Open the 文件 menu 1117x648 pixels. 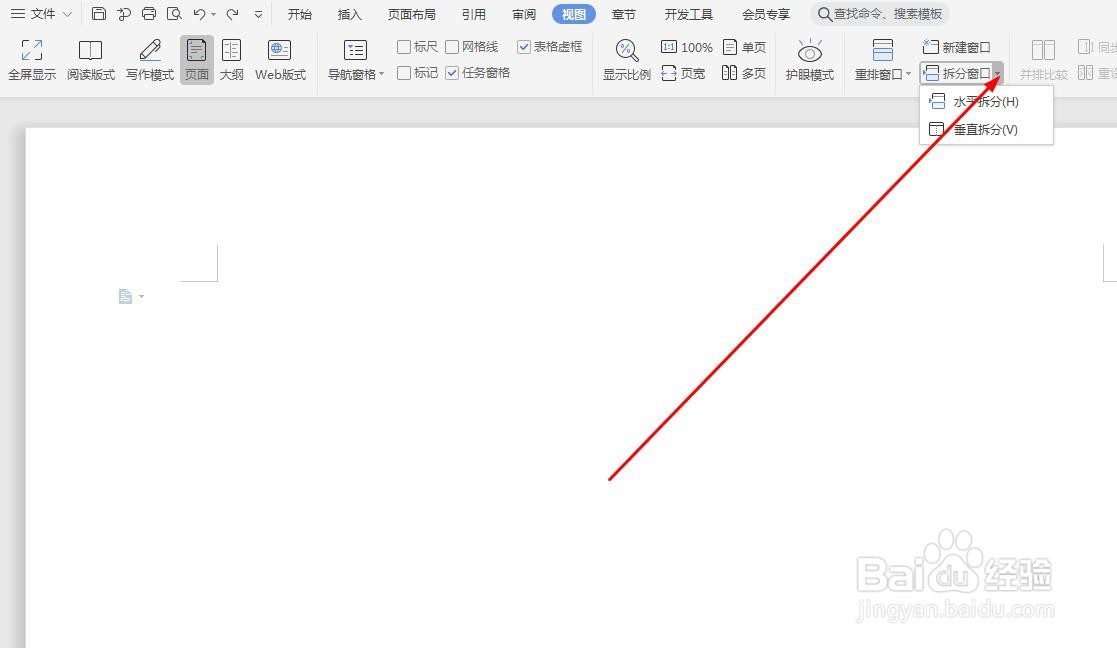(x=41, y=14)
